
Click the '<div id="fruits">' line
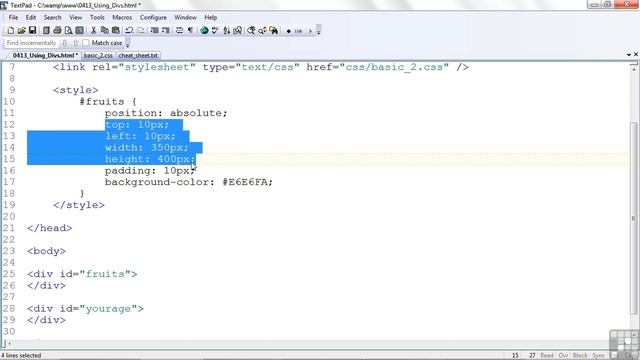pyautogui.click(x=82, y=274)
